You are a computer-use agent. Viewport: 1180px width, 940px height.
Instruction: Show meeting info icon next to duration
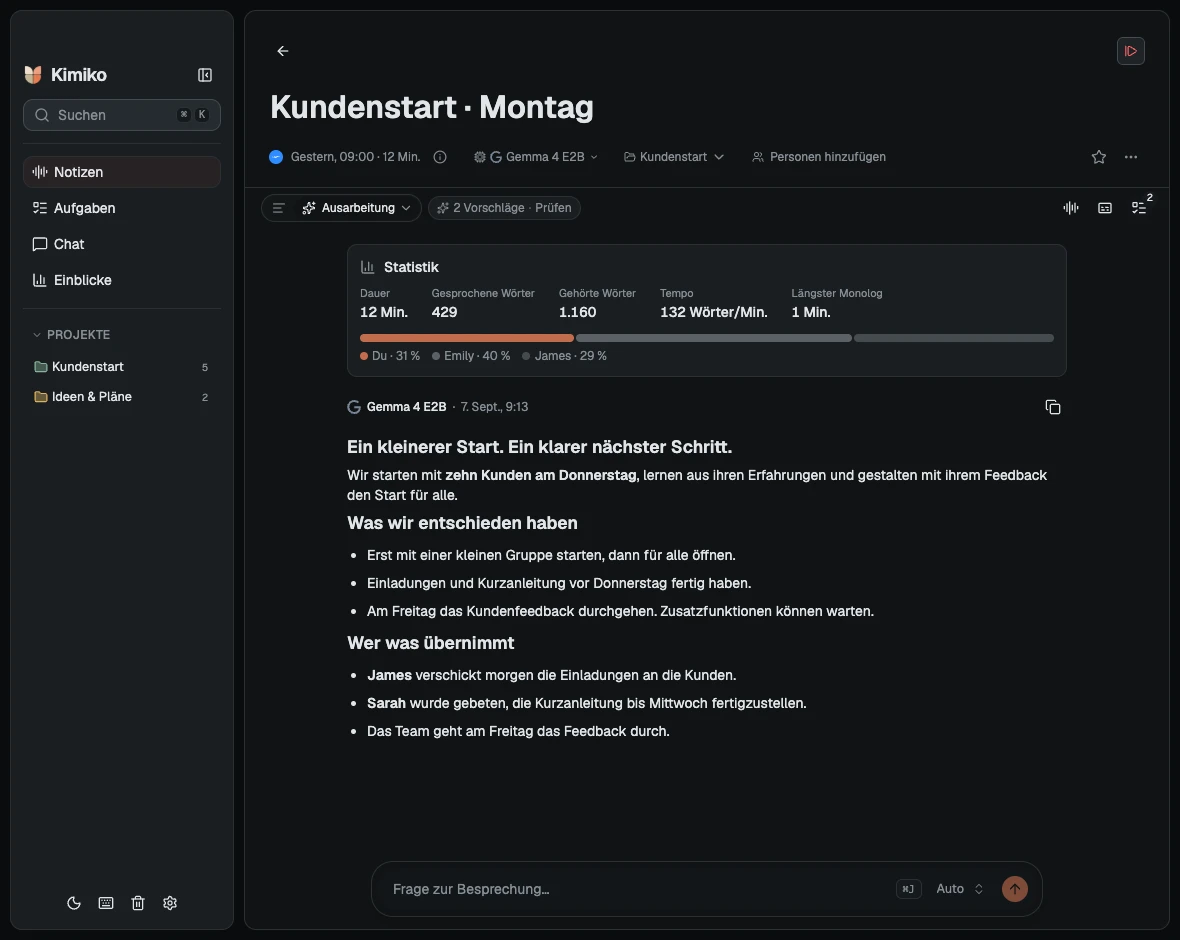440,157
